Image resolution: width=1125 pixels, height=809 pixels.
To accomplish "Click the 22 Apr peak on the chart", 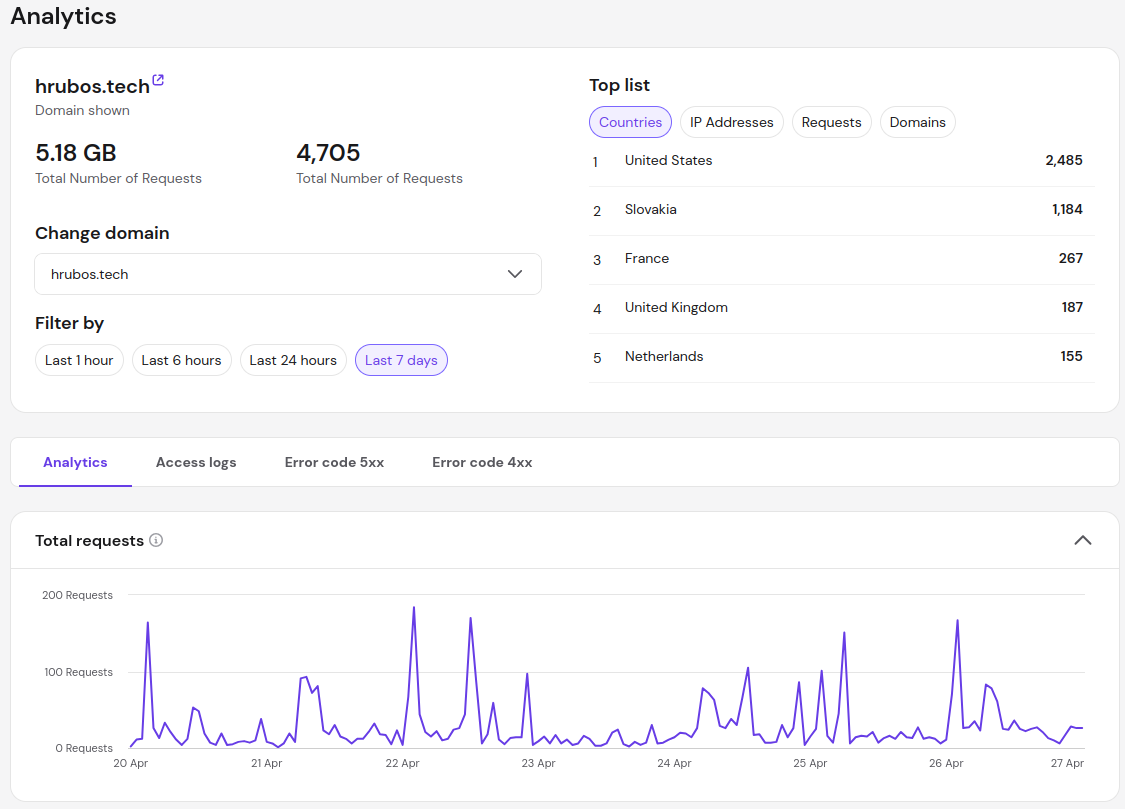I will click(413, 608).
